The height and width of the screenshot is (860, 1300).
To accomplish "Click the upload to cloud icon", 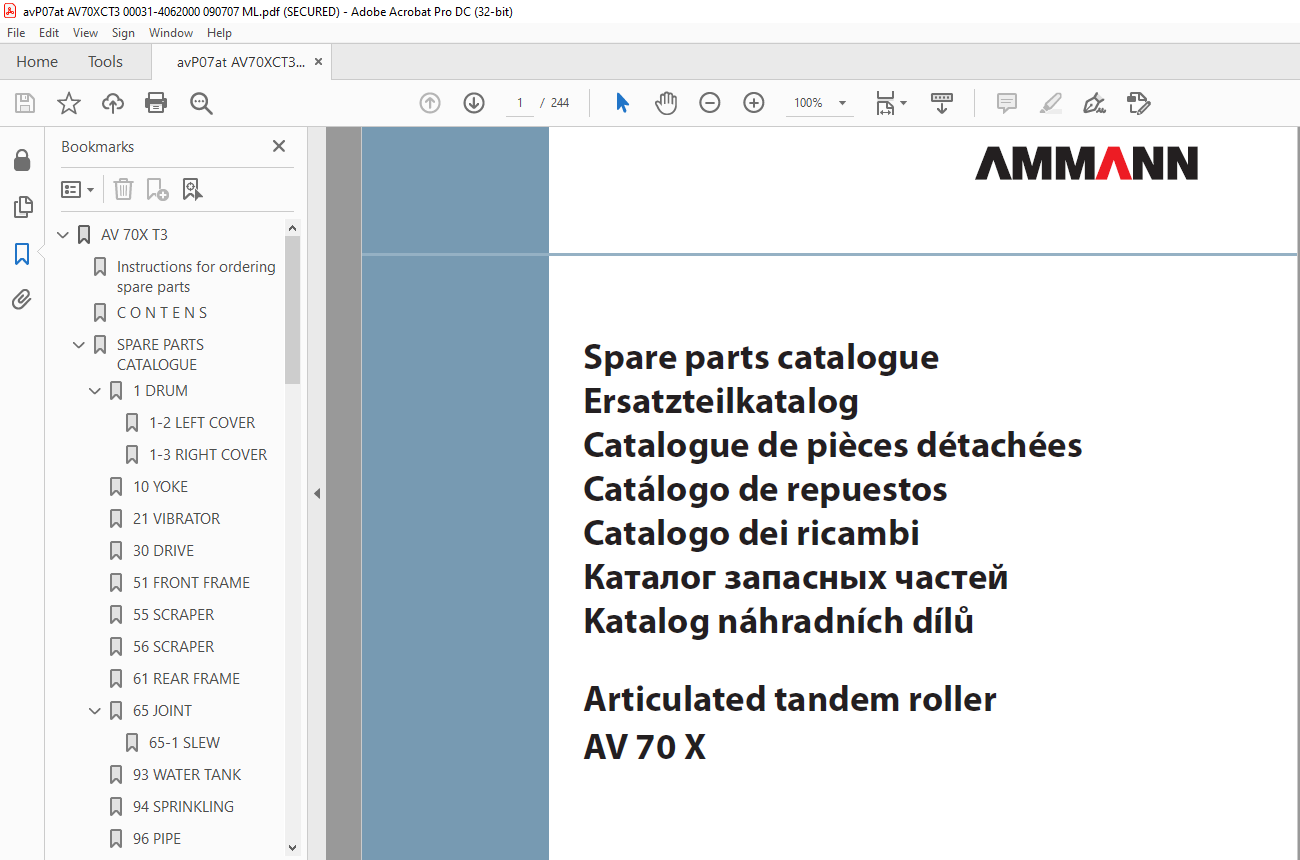I will click(113, 103).
